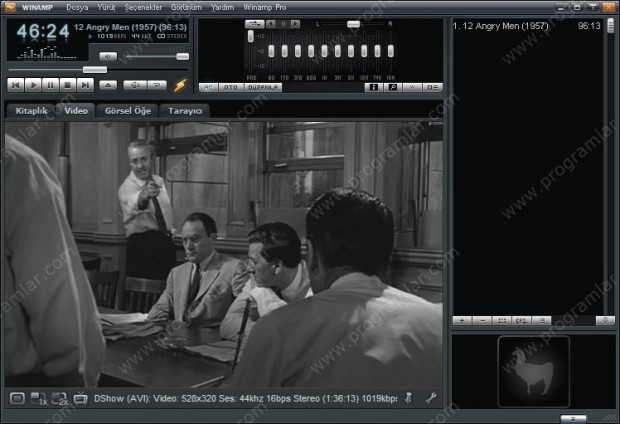Click the volume slider handle
The image size is (620, 424).
coord(182,57)
